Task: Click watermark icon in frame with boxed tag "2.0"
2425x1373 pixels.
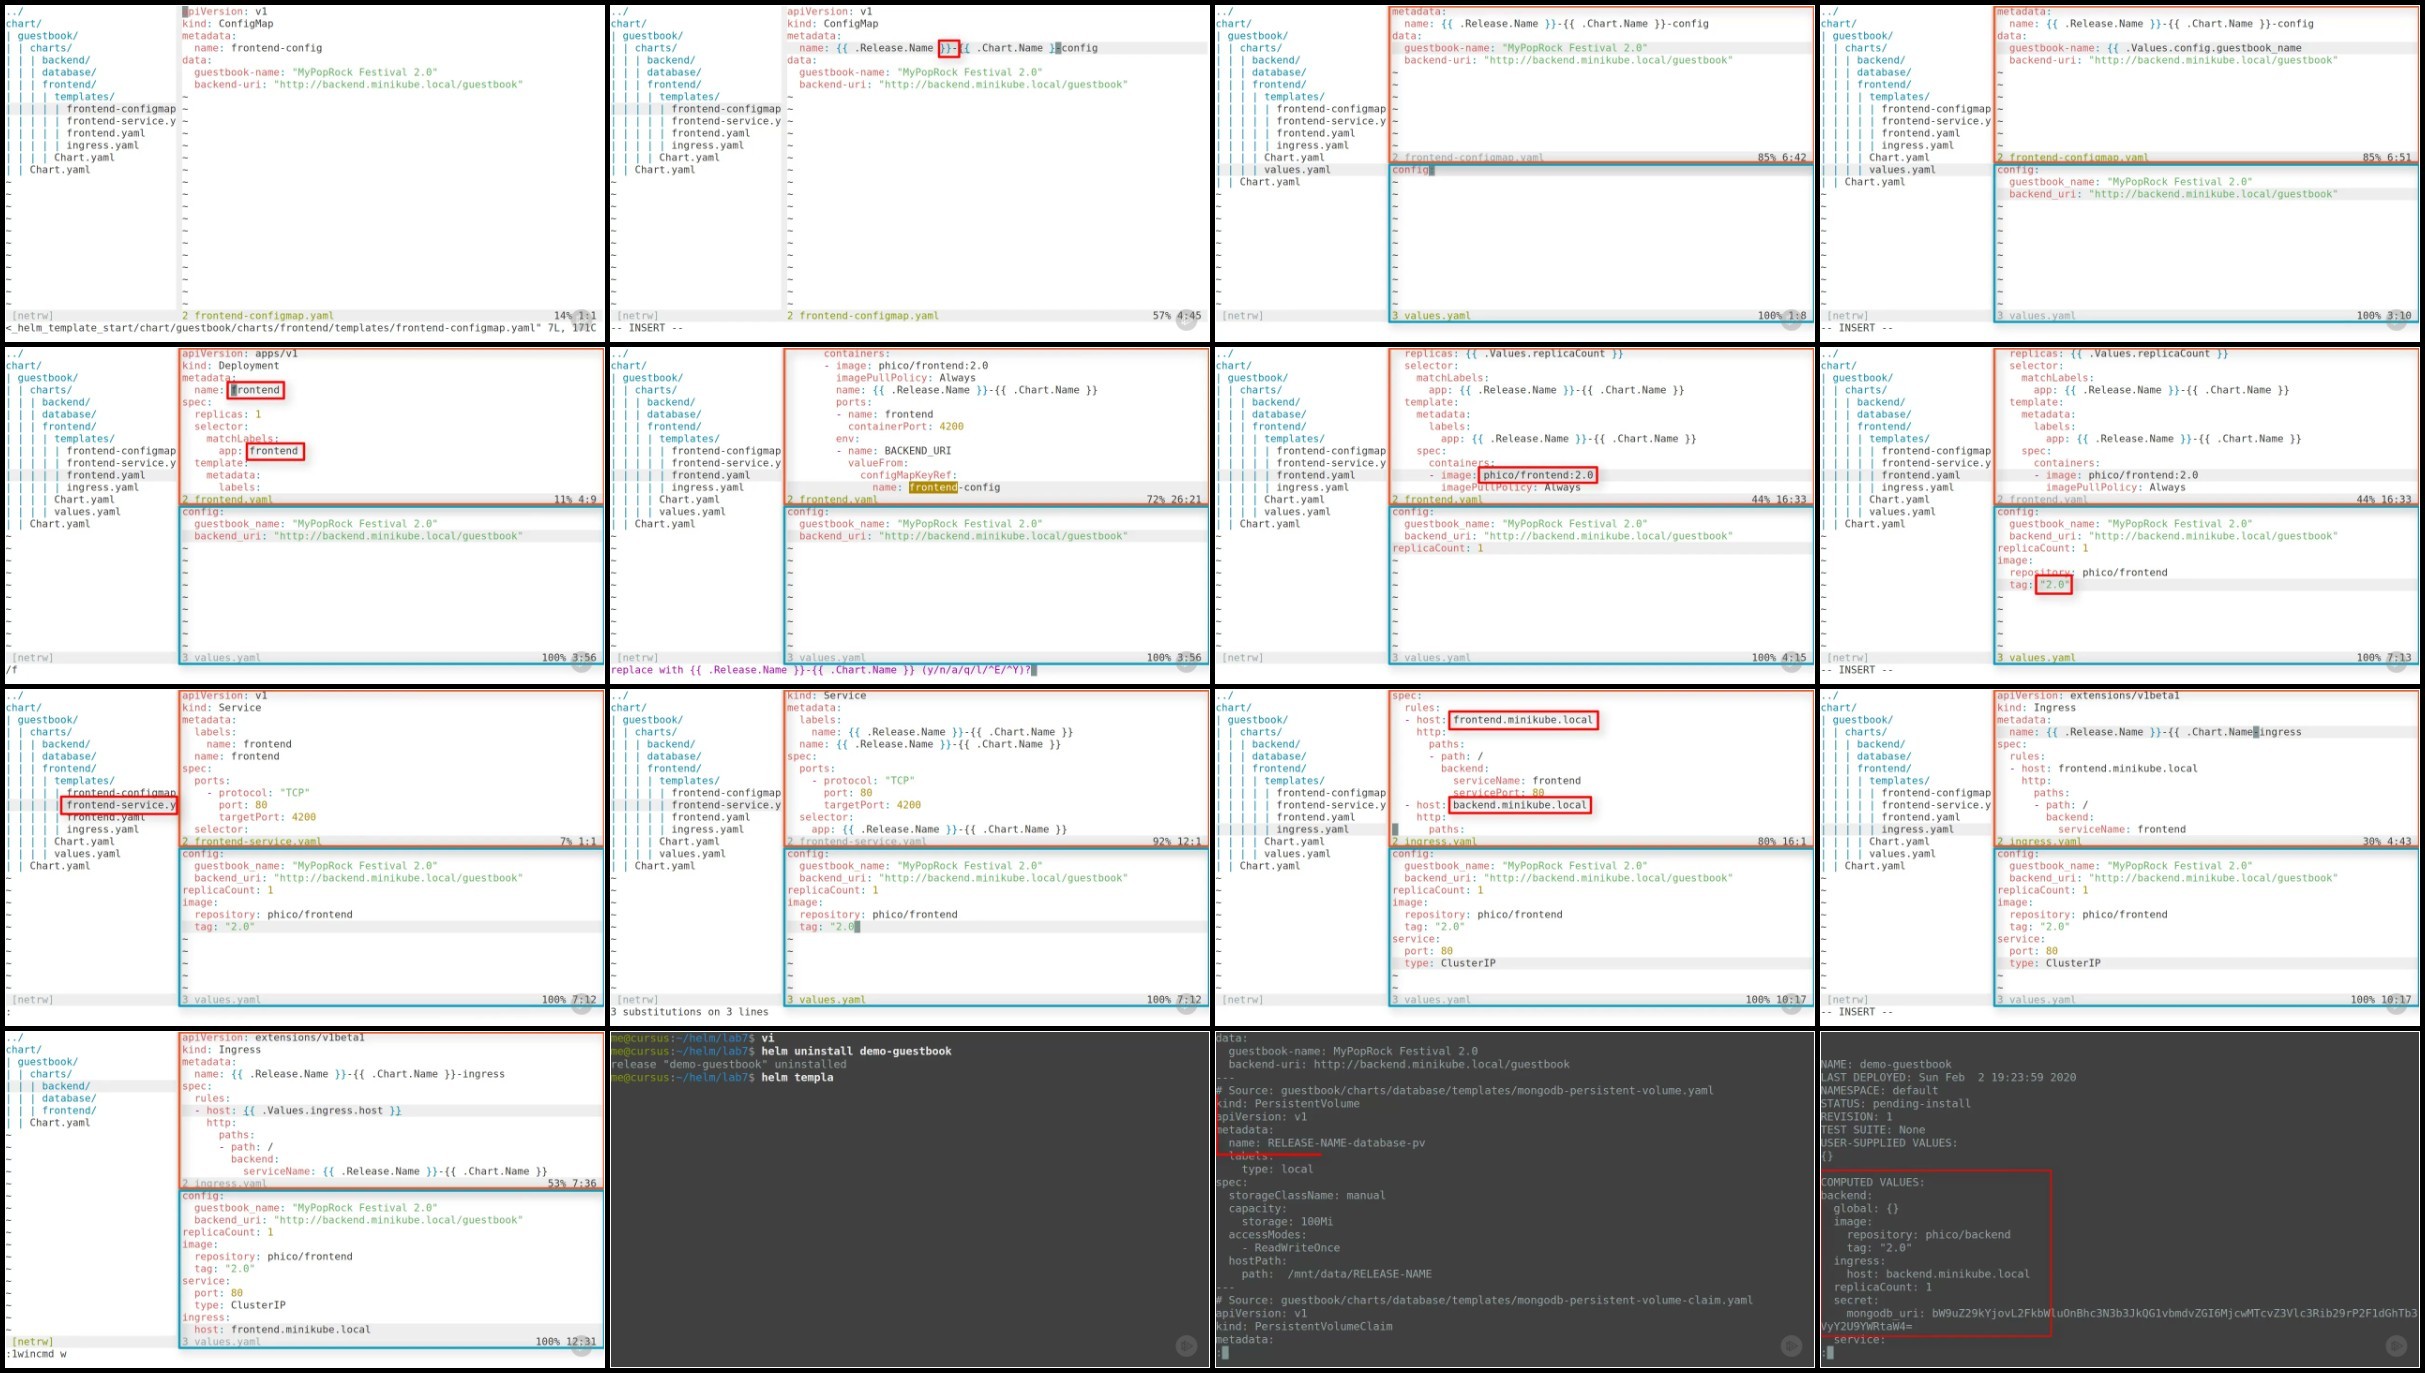Action: [2396, 662]
